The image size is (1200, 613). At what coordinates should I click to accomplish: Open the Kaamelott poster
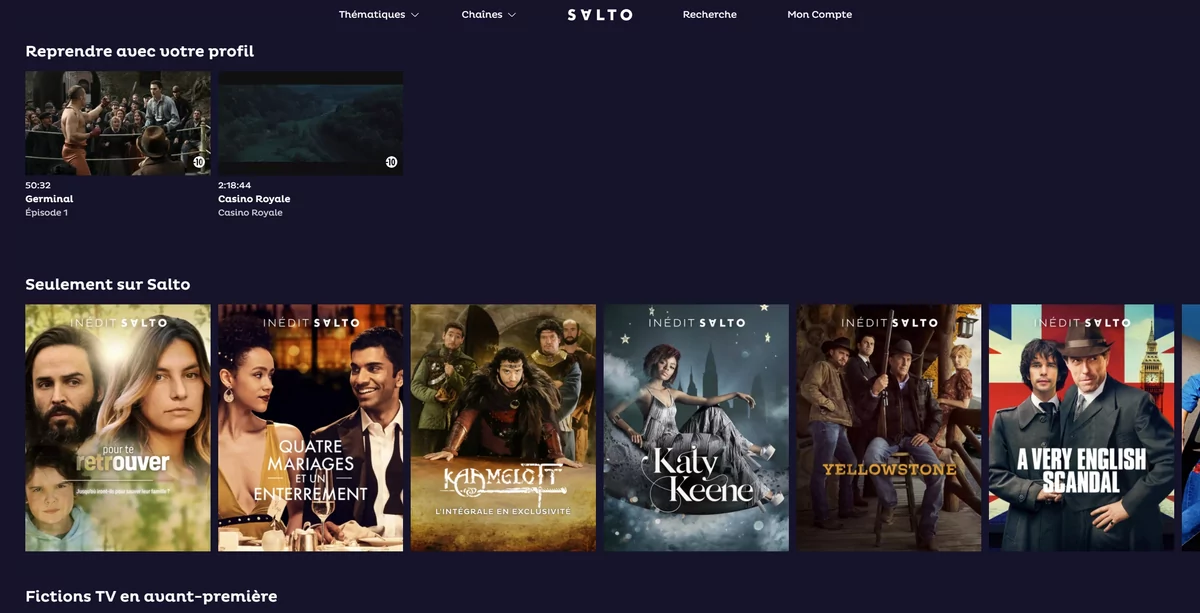[504, 428]
